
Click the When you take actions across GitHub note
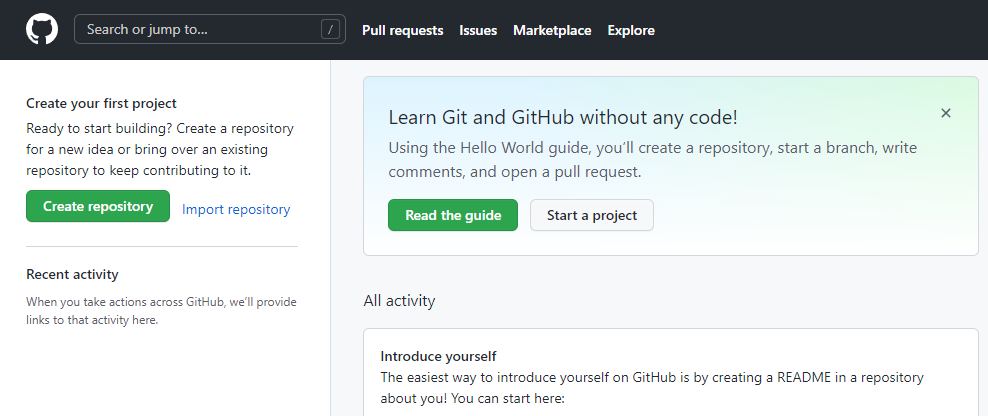(161, 311)
